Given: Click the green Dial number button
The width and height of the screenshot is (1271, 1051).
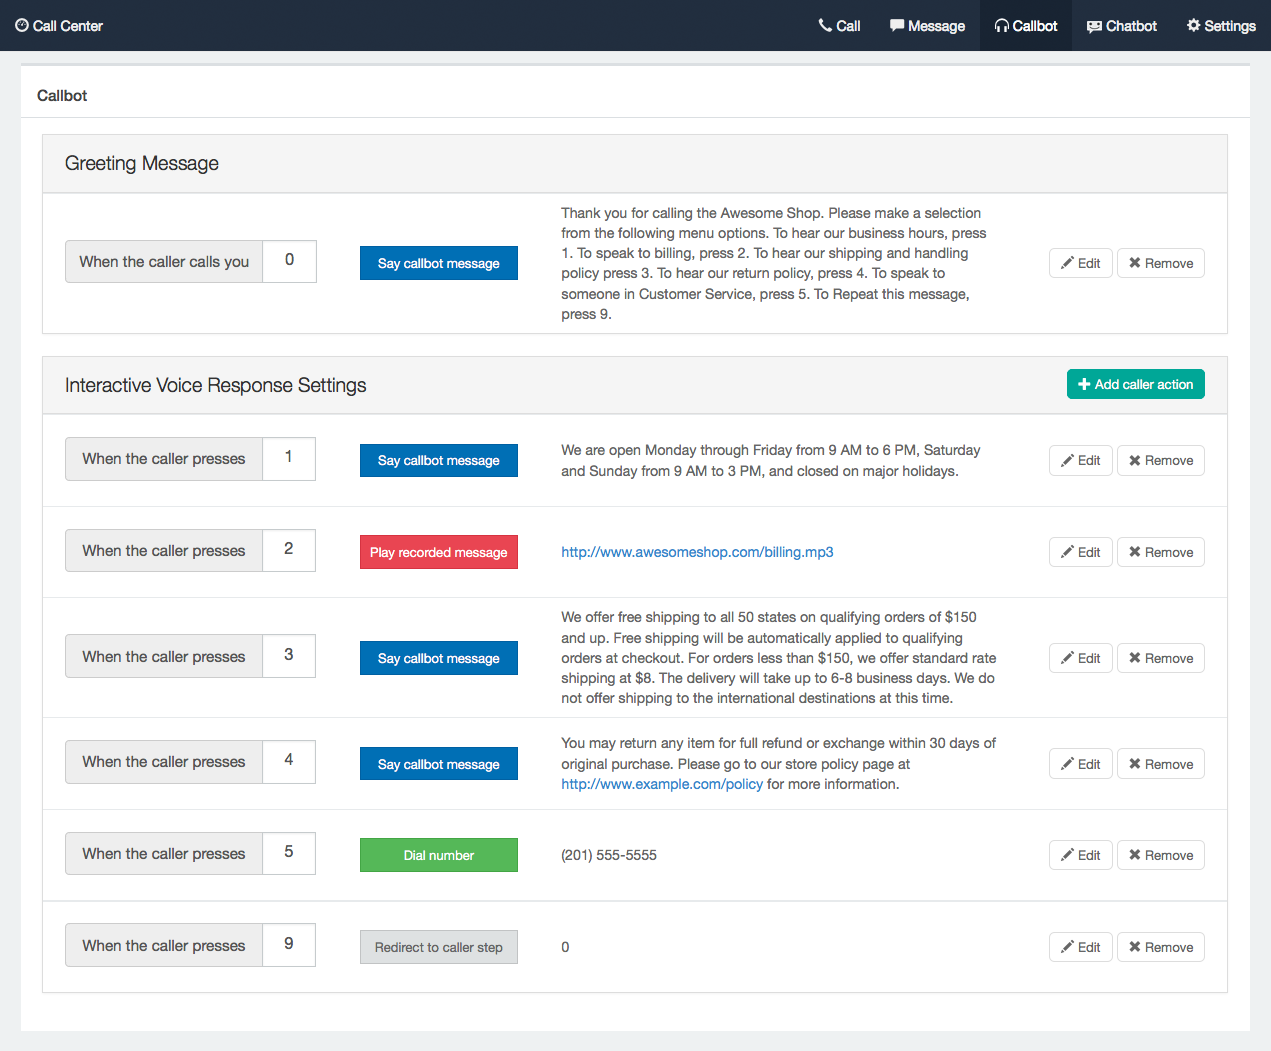Looking at the screenshot, I should (x=438, y=855).
